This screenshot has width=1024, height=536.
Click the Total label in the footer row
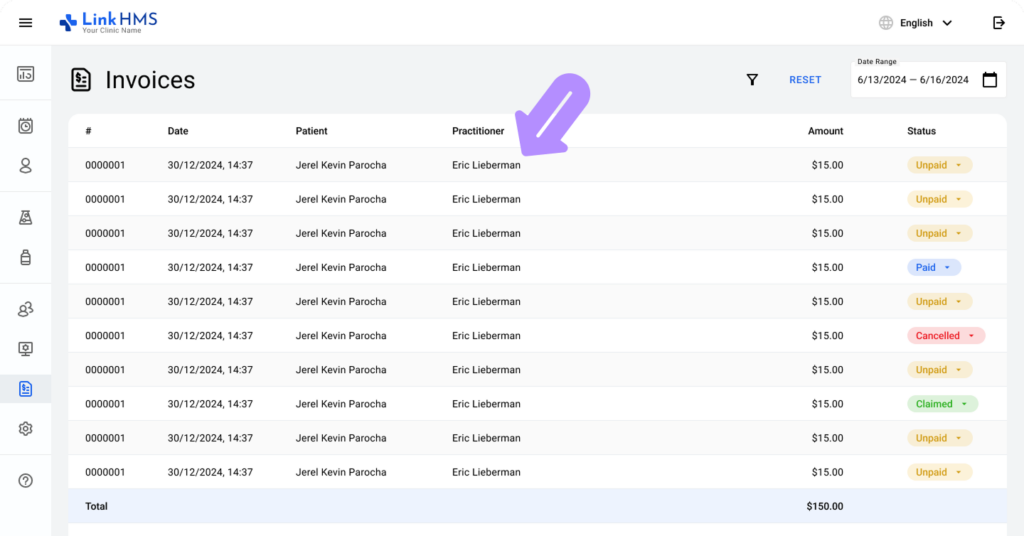(96, 507)
